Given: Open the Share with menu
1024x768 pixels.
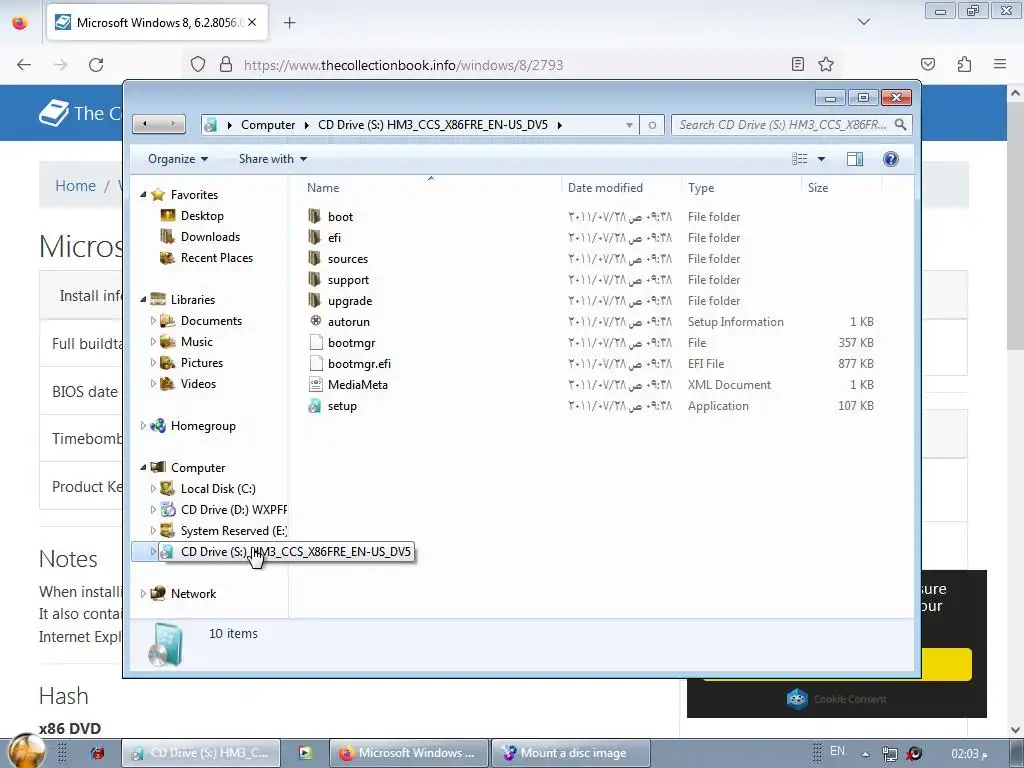Looking at the screenshot, I should click(x=272, y=159).
